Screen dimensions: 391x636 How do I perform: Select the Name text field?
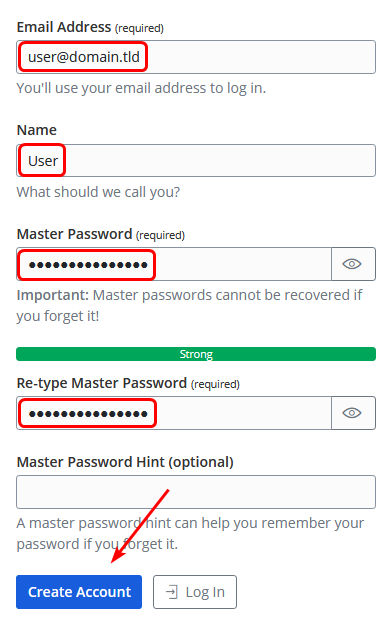click(196, 161)
